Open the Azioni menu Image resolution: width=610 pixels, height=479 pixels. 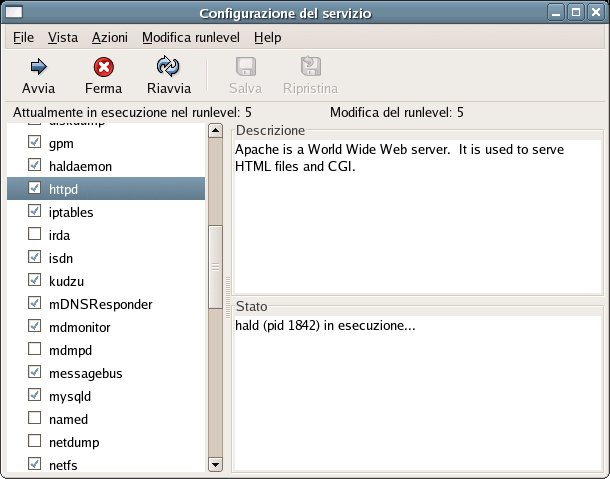pyautogui.click(x=110, y=37)
